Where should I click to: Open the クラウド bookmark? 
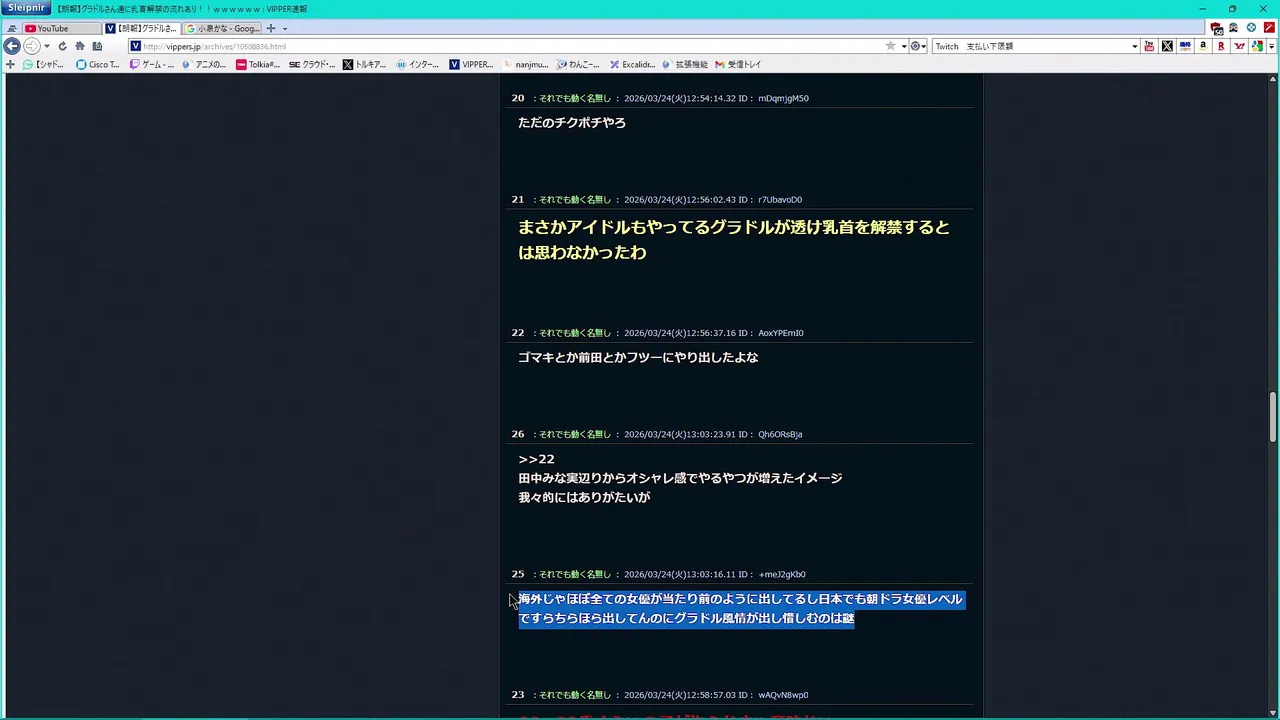312,64
